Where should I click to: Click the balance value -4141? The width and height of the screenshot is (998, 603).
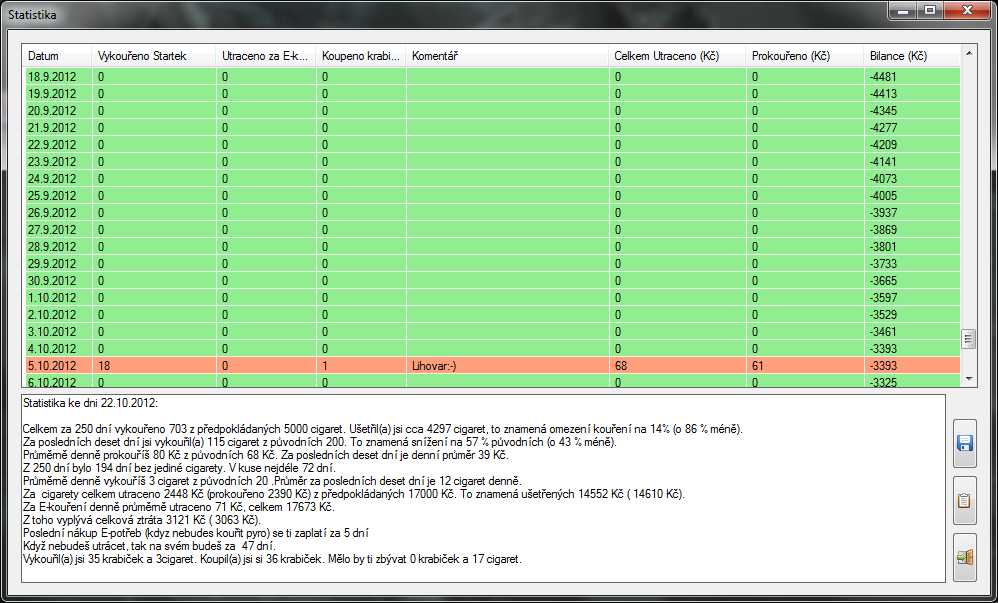click(883, 162)
